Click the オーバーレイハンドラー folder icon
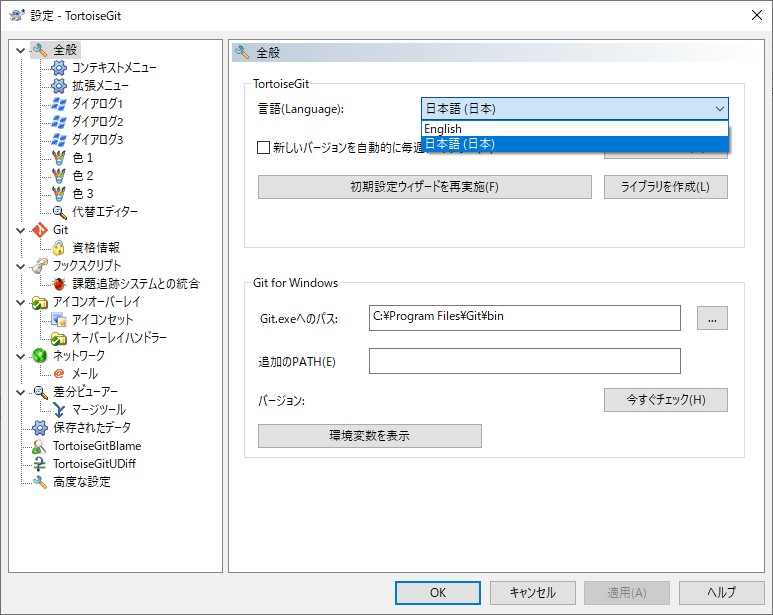The height and width of the screenshot is (615, 773). (59, 338)
